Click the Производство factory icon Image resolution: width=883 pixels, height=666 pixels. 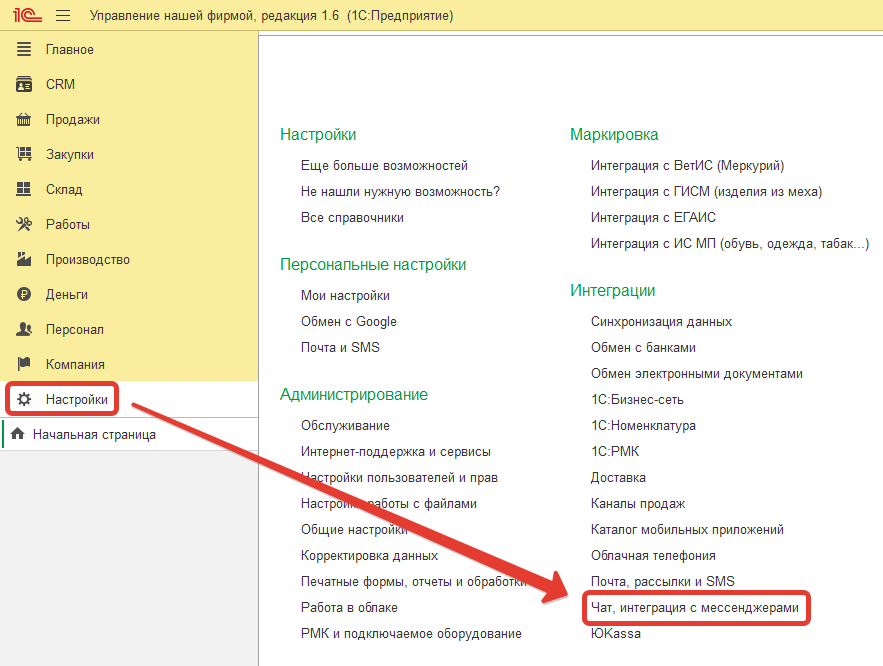pyautogui.click(x=24, y=259)
